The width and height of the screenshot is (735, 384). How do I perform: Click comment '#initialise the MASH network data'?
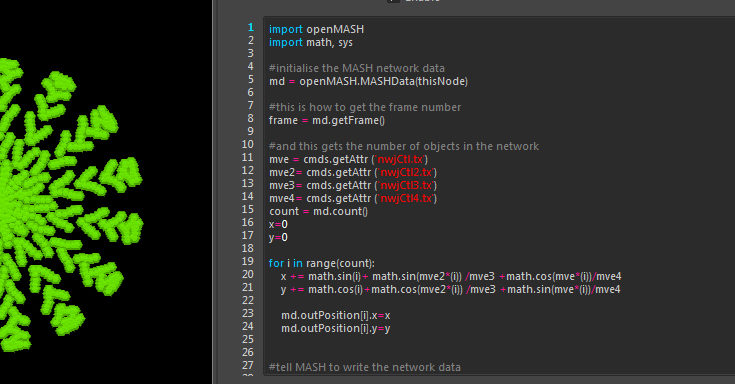(357, 68)
